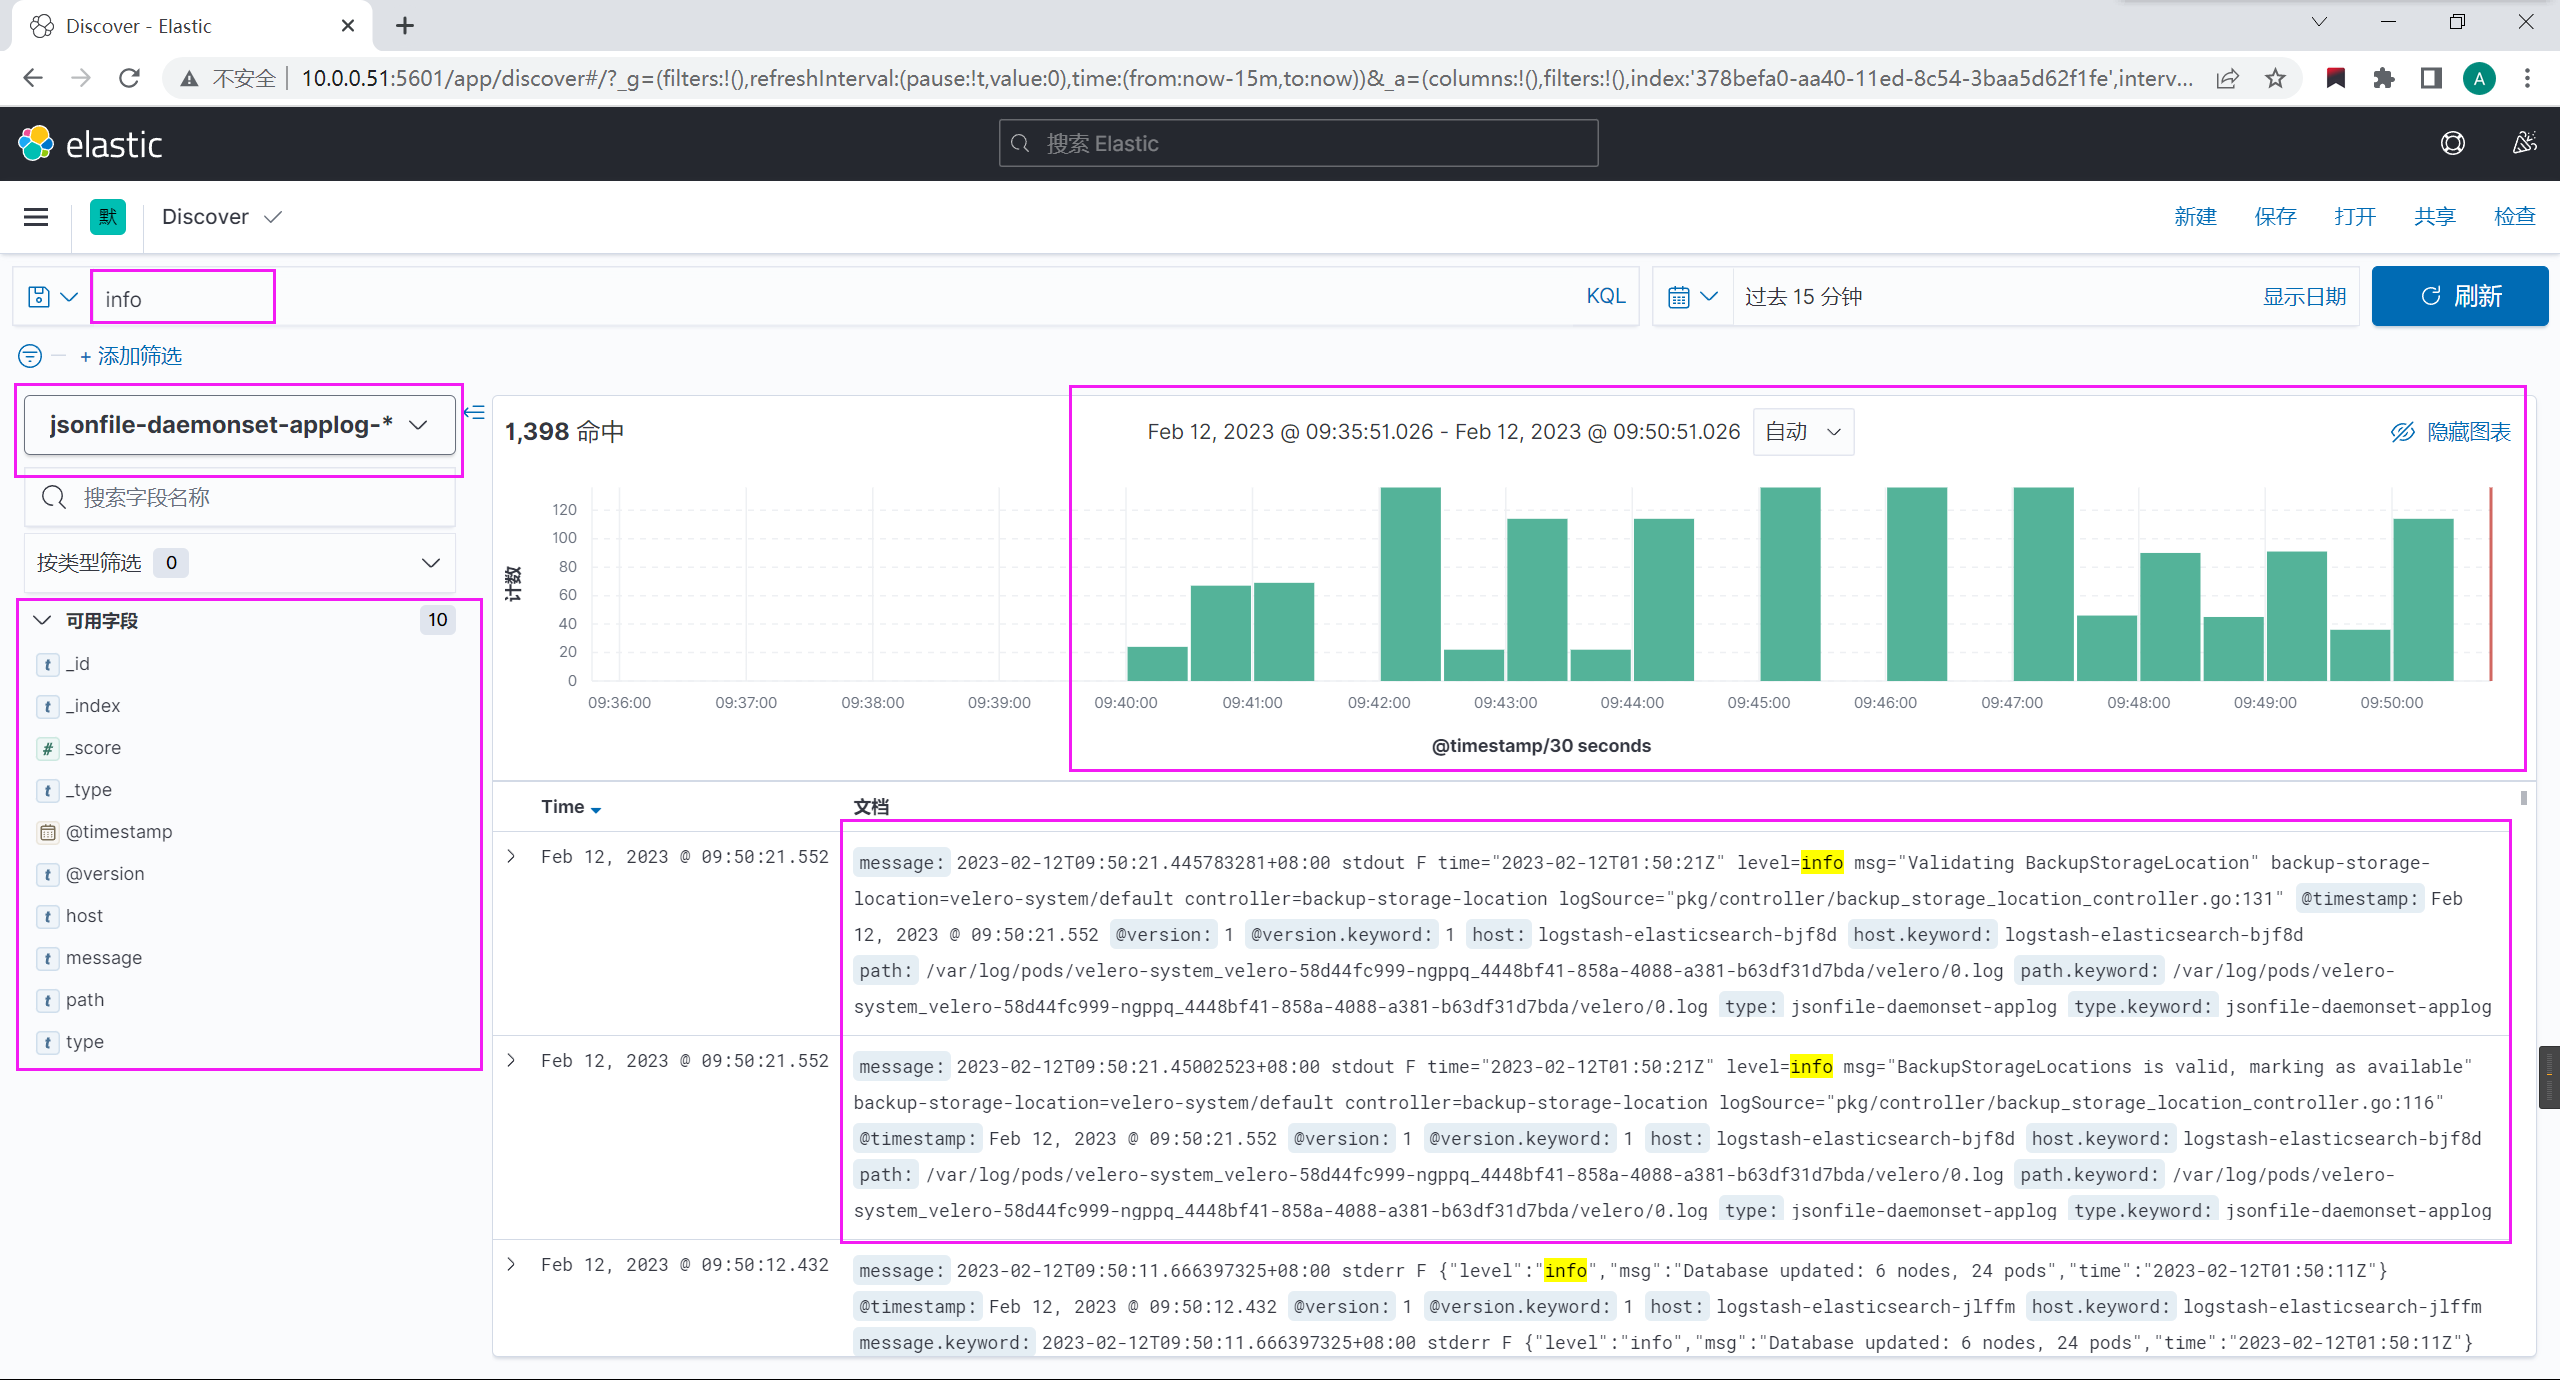Click the _score number field icon
Image resolution: width=2560 pixels, height=1380 pixels.
click(47, 748)
